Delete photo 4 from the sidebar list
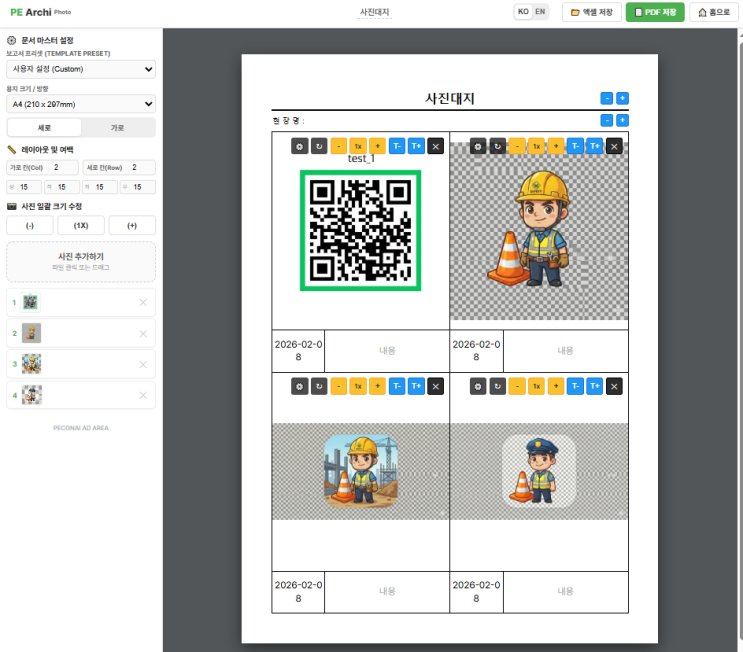Screen dimensions: 743x652 pyautogui.click(x=143, y=395)
